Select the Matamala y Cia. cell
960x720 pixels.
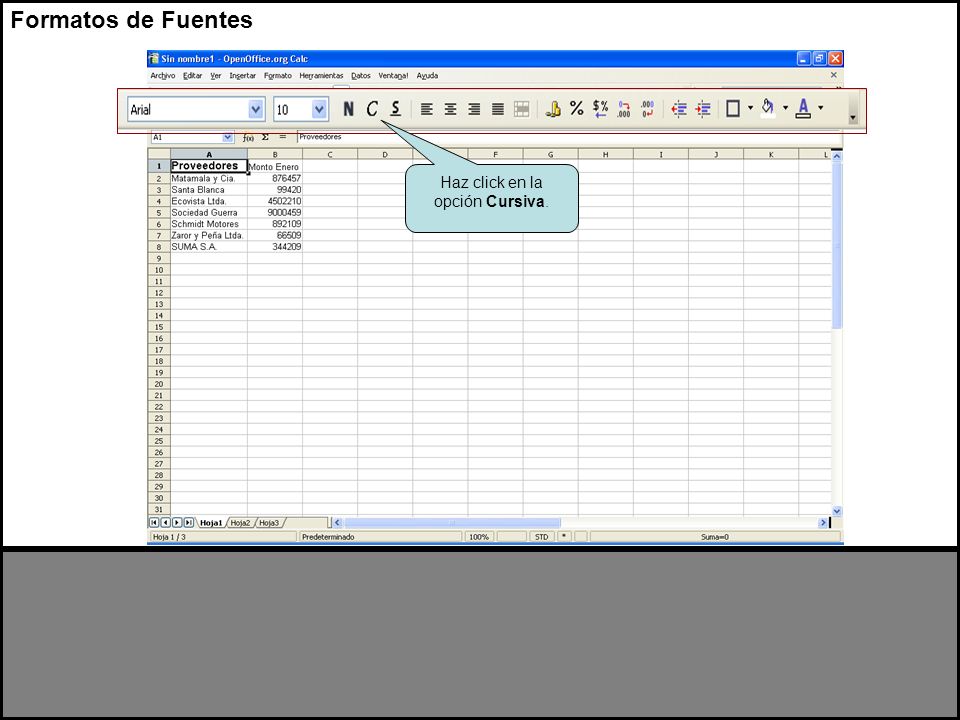click(x=209, y=179)
